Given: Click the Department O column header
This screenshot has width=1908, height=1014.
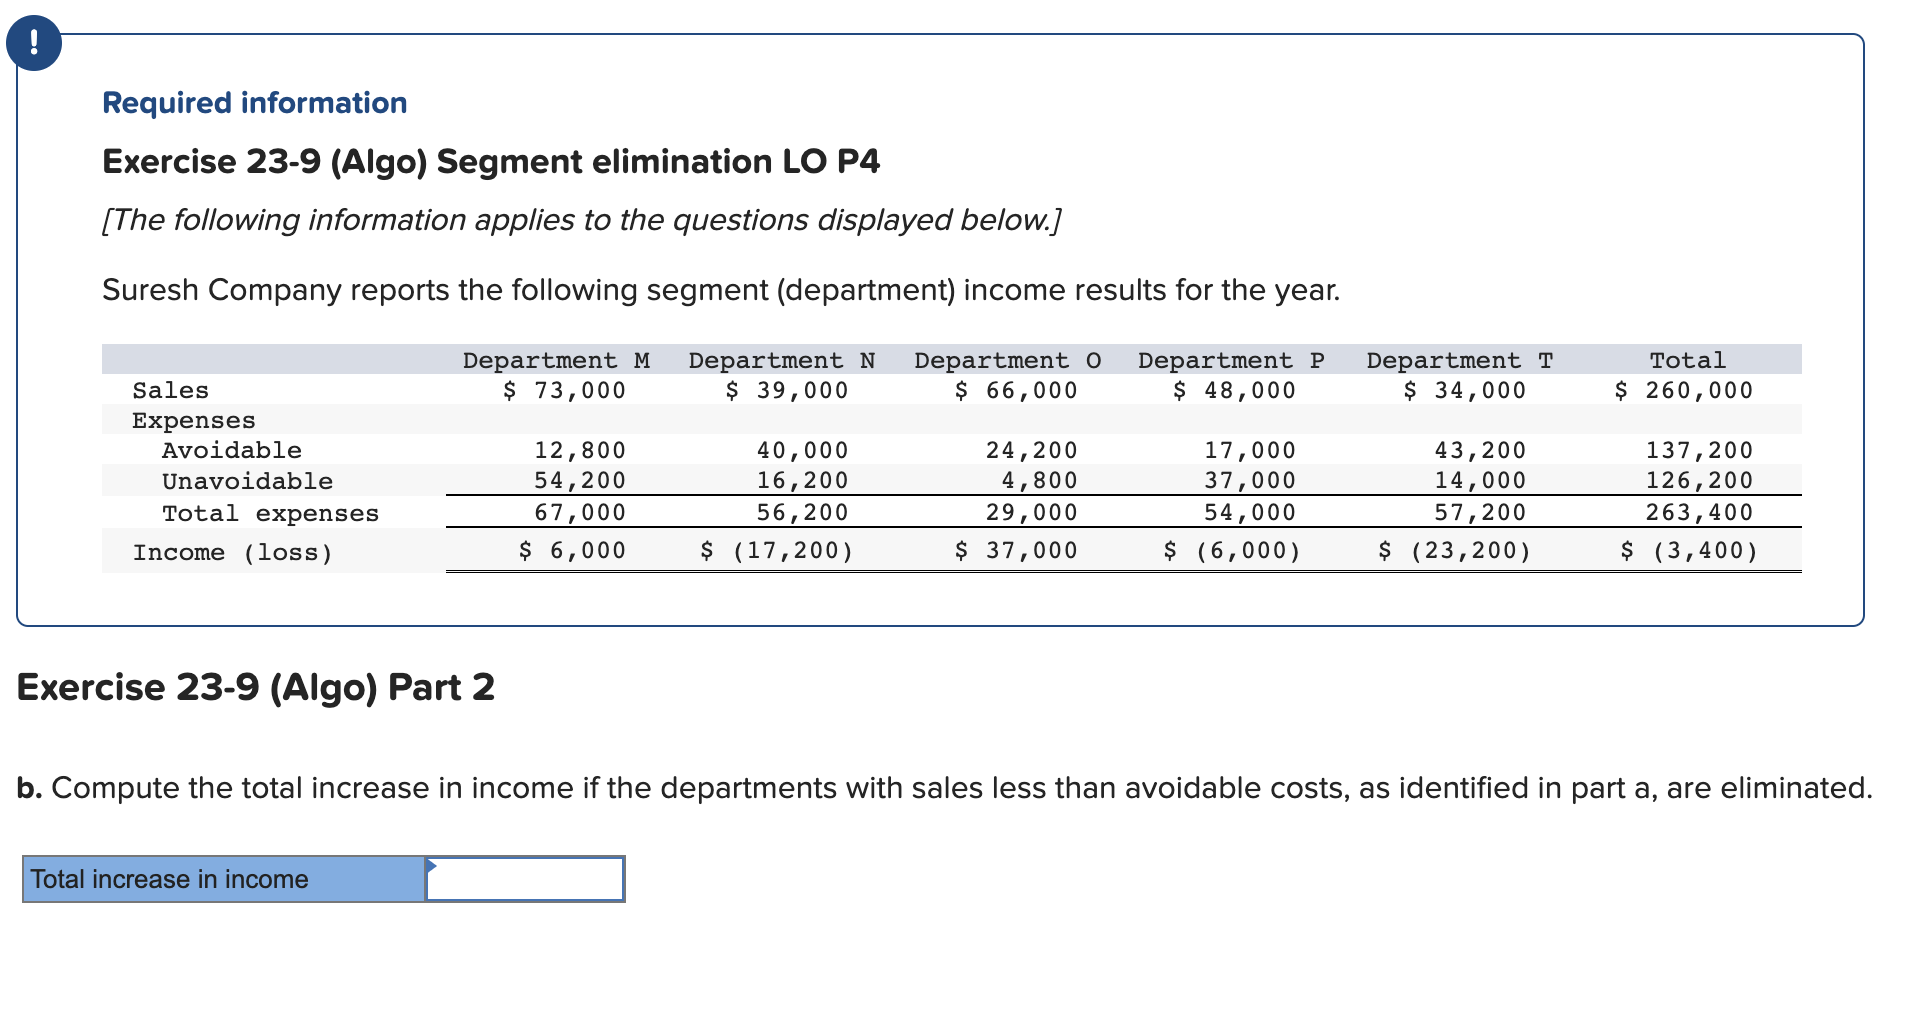Looking at the screenshot, I should click(1007, 360).
